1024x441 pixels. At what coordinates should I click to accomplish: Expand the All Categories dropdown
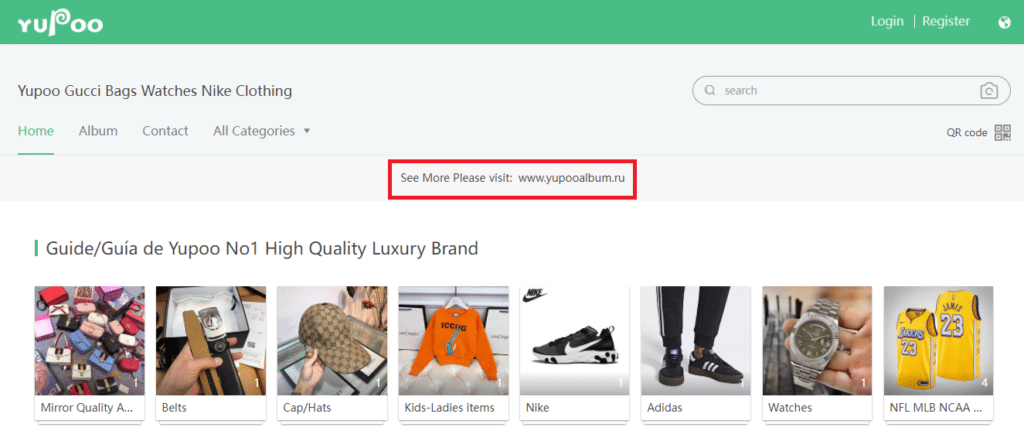[261, 131]
